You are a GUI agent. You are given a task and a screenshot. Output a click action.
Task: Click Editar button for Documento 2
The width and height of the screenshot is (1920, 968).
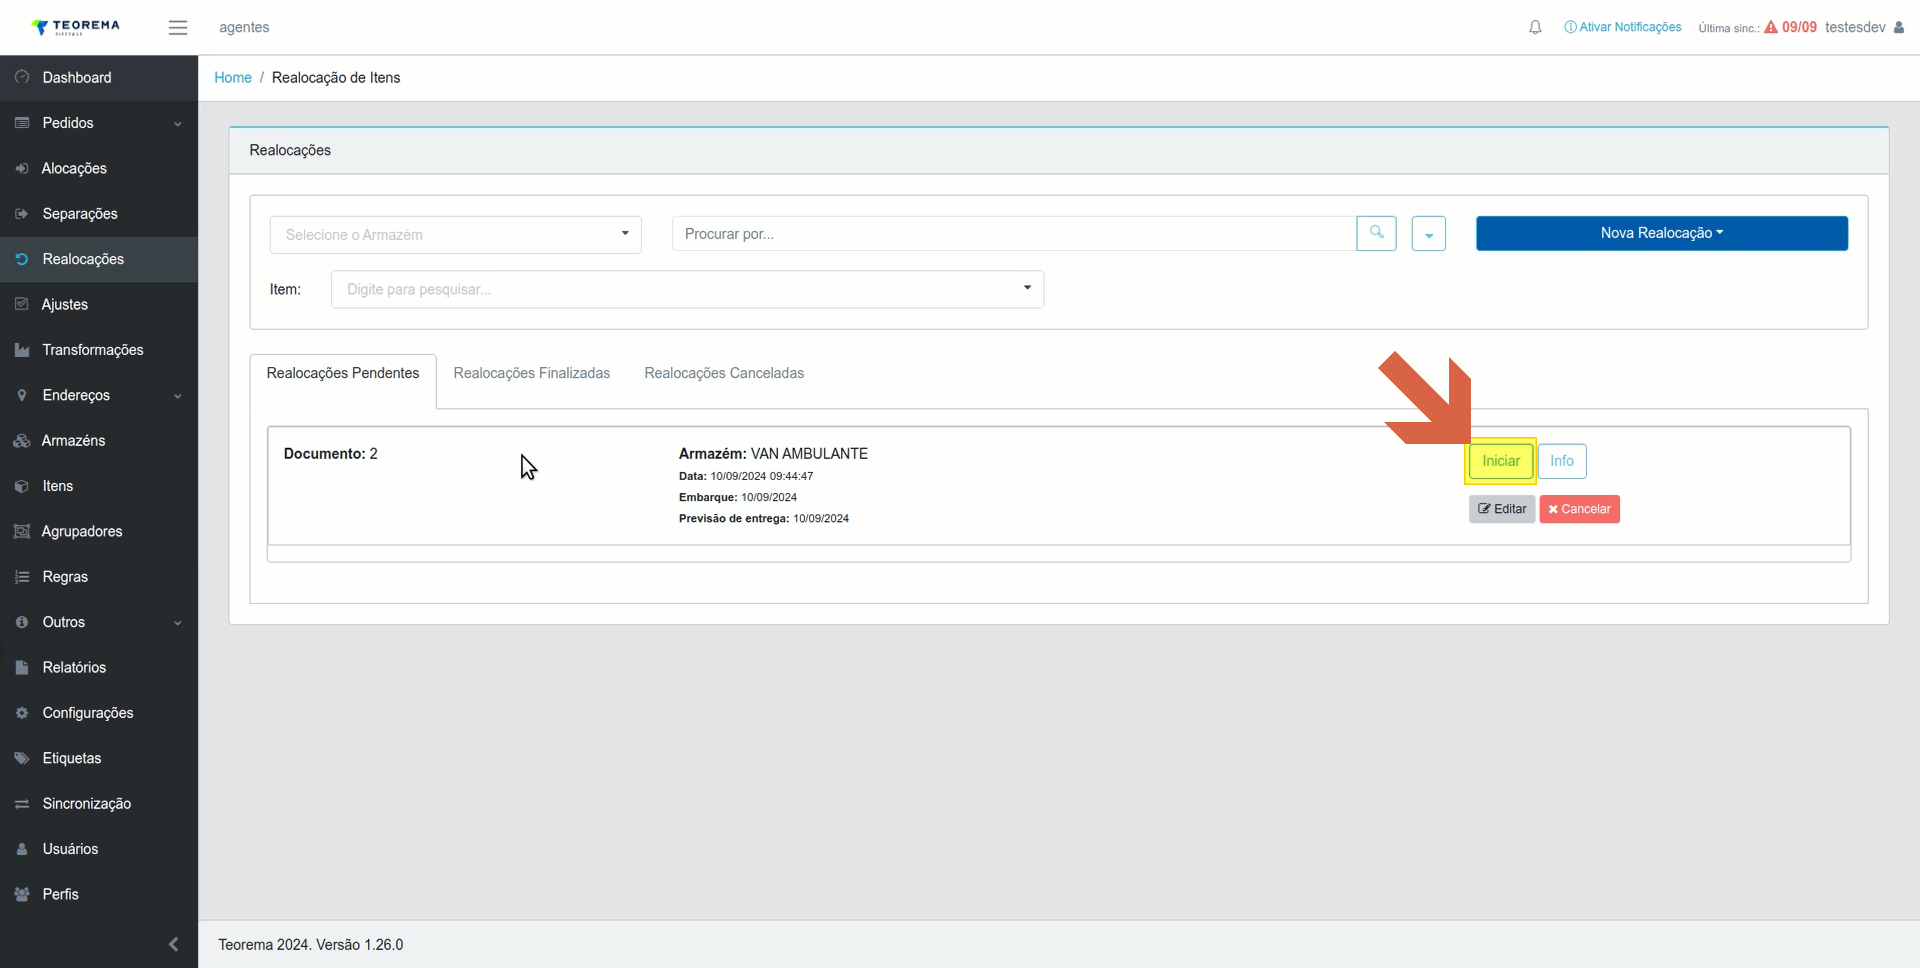click(1502, 509)
